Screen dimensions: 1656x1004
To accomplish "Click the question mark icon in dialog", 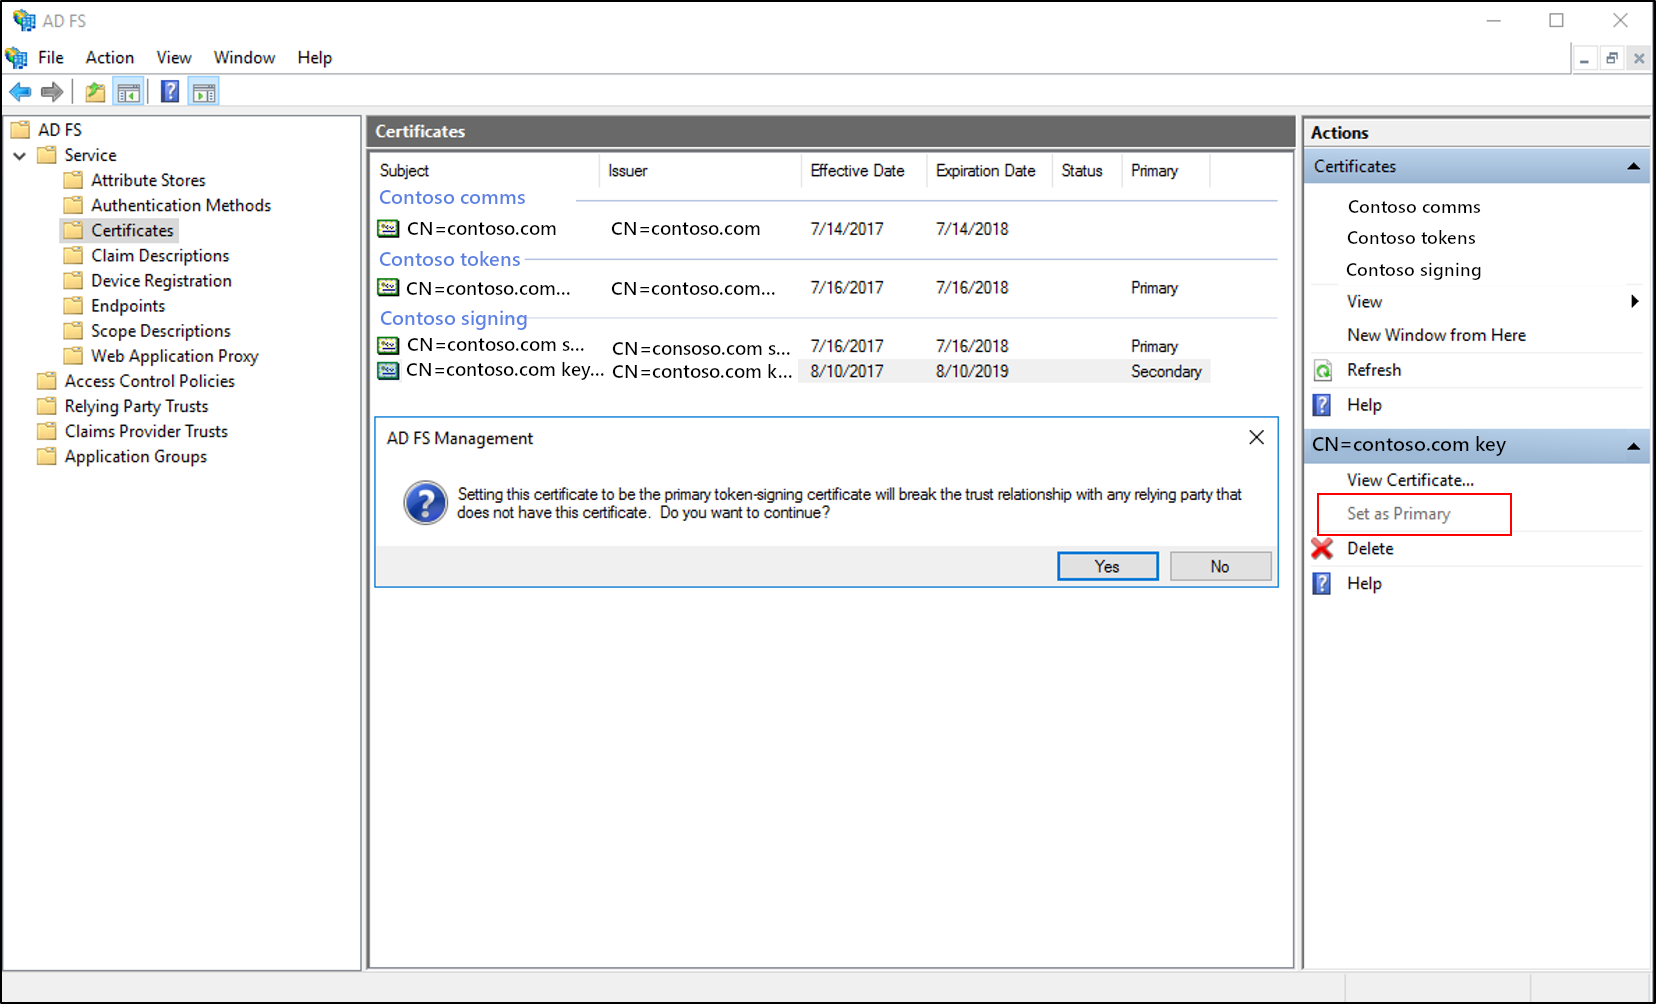I will click(x=425, y=503).
